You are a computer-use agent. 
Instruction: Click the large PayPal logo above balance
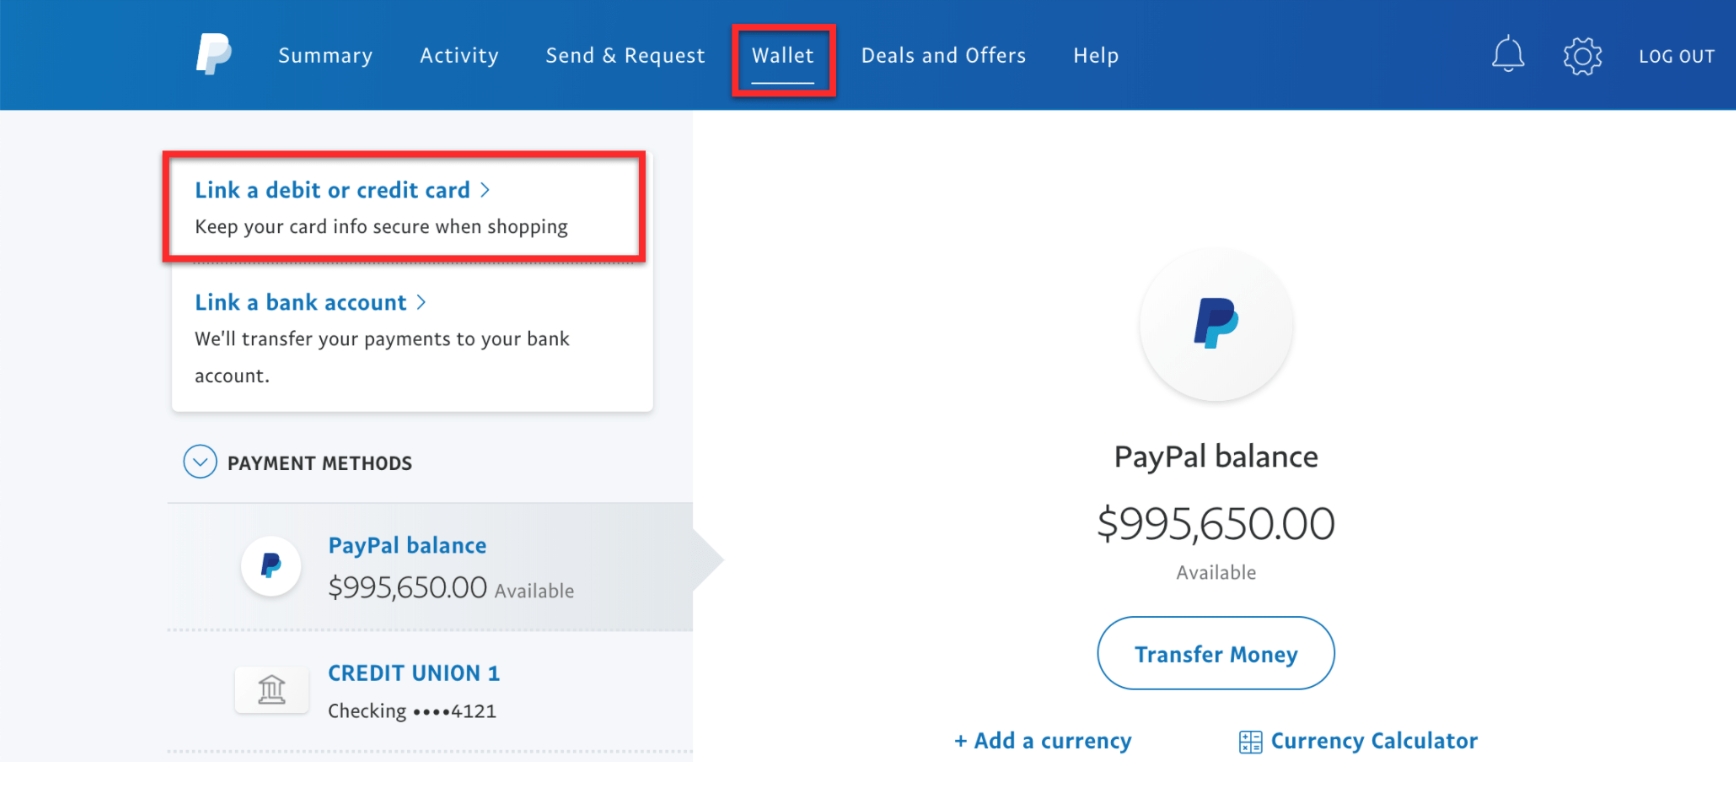[x=1216, y=323]
